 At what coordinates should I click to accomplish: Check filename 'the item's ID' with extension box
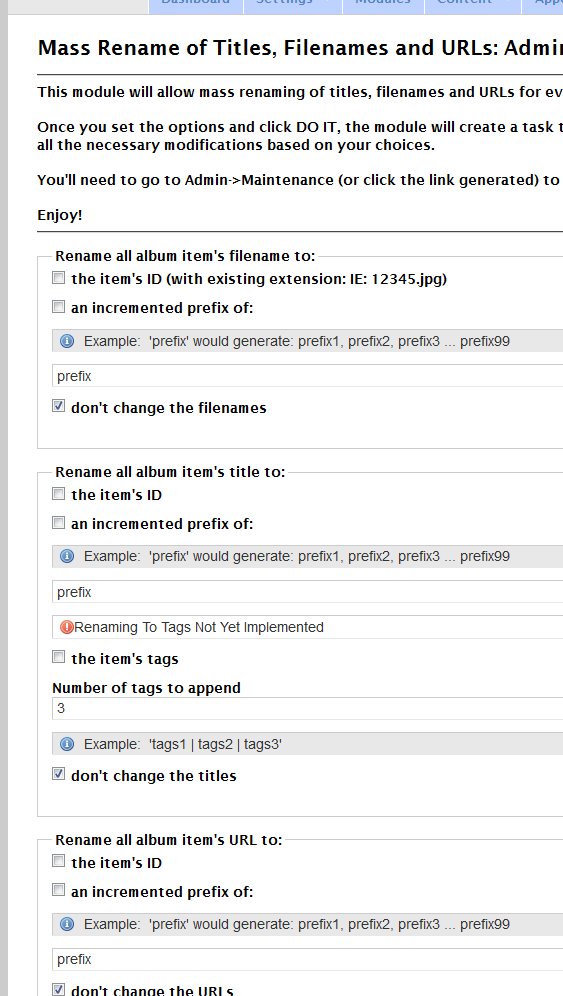click(58, 278)
